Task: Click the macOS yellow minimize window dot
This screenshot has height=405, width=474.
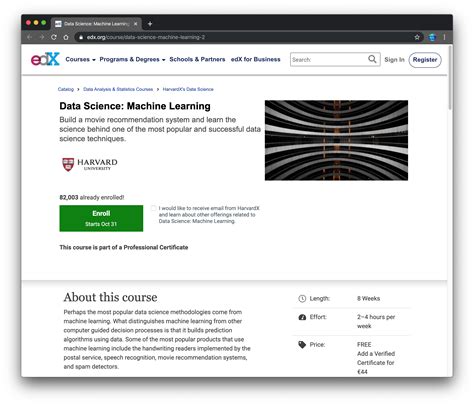Action: (x=36, y=23)
